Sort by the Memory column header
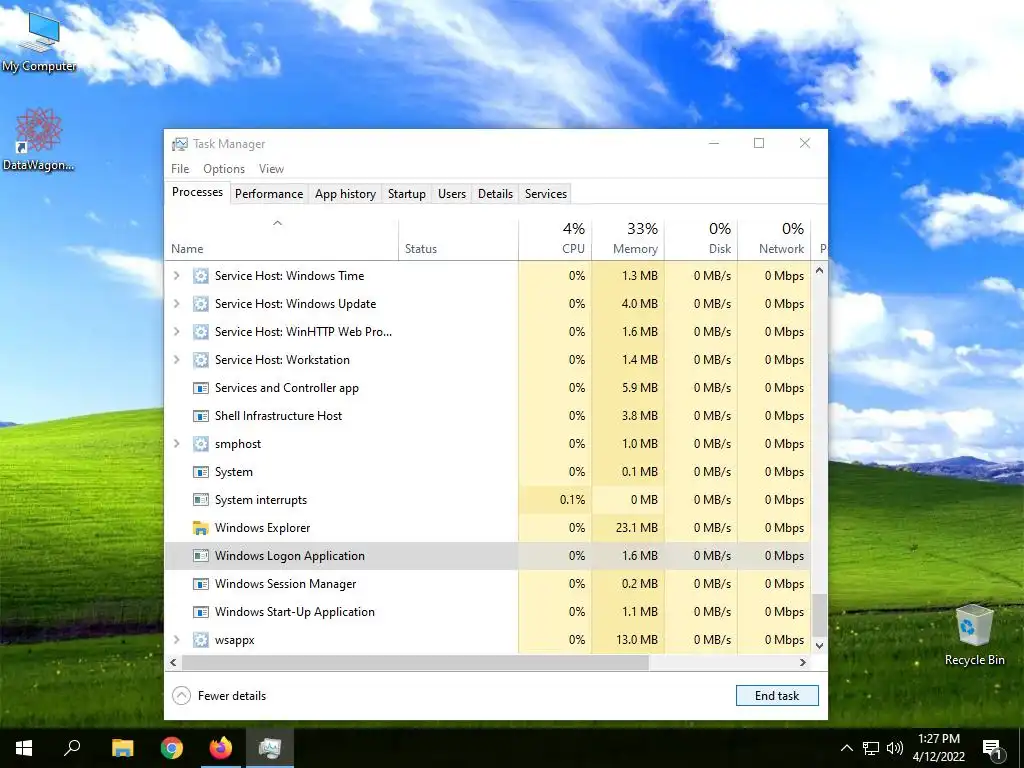The width and height of the screenshot is (1024, 768). (x=628, y=239)
